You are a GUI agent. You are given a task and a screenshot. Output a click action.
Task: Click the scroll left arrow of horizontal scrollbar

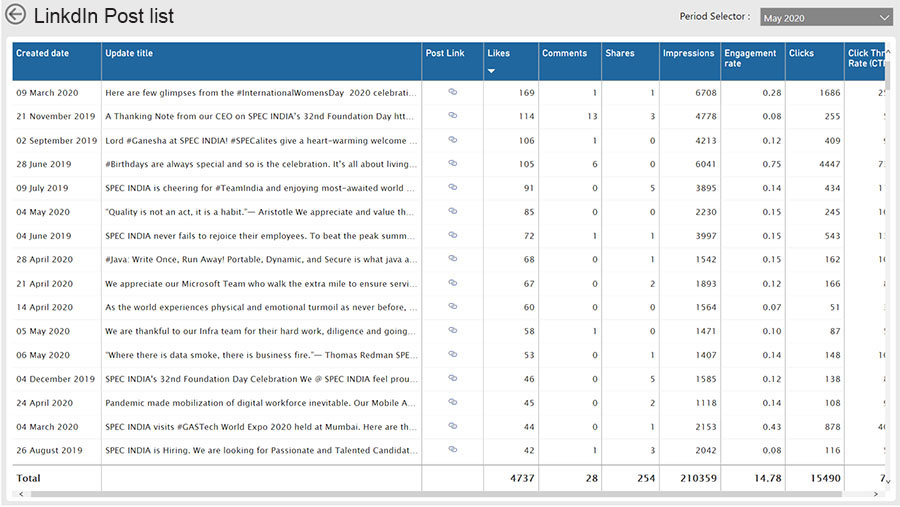(x=21, y=494)
